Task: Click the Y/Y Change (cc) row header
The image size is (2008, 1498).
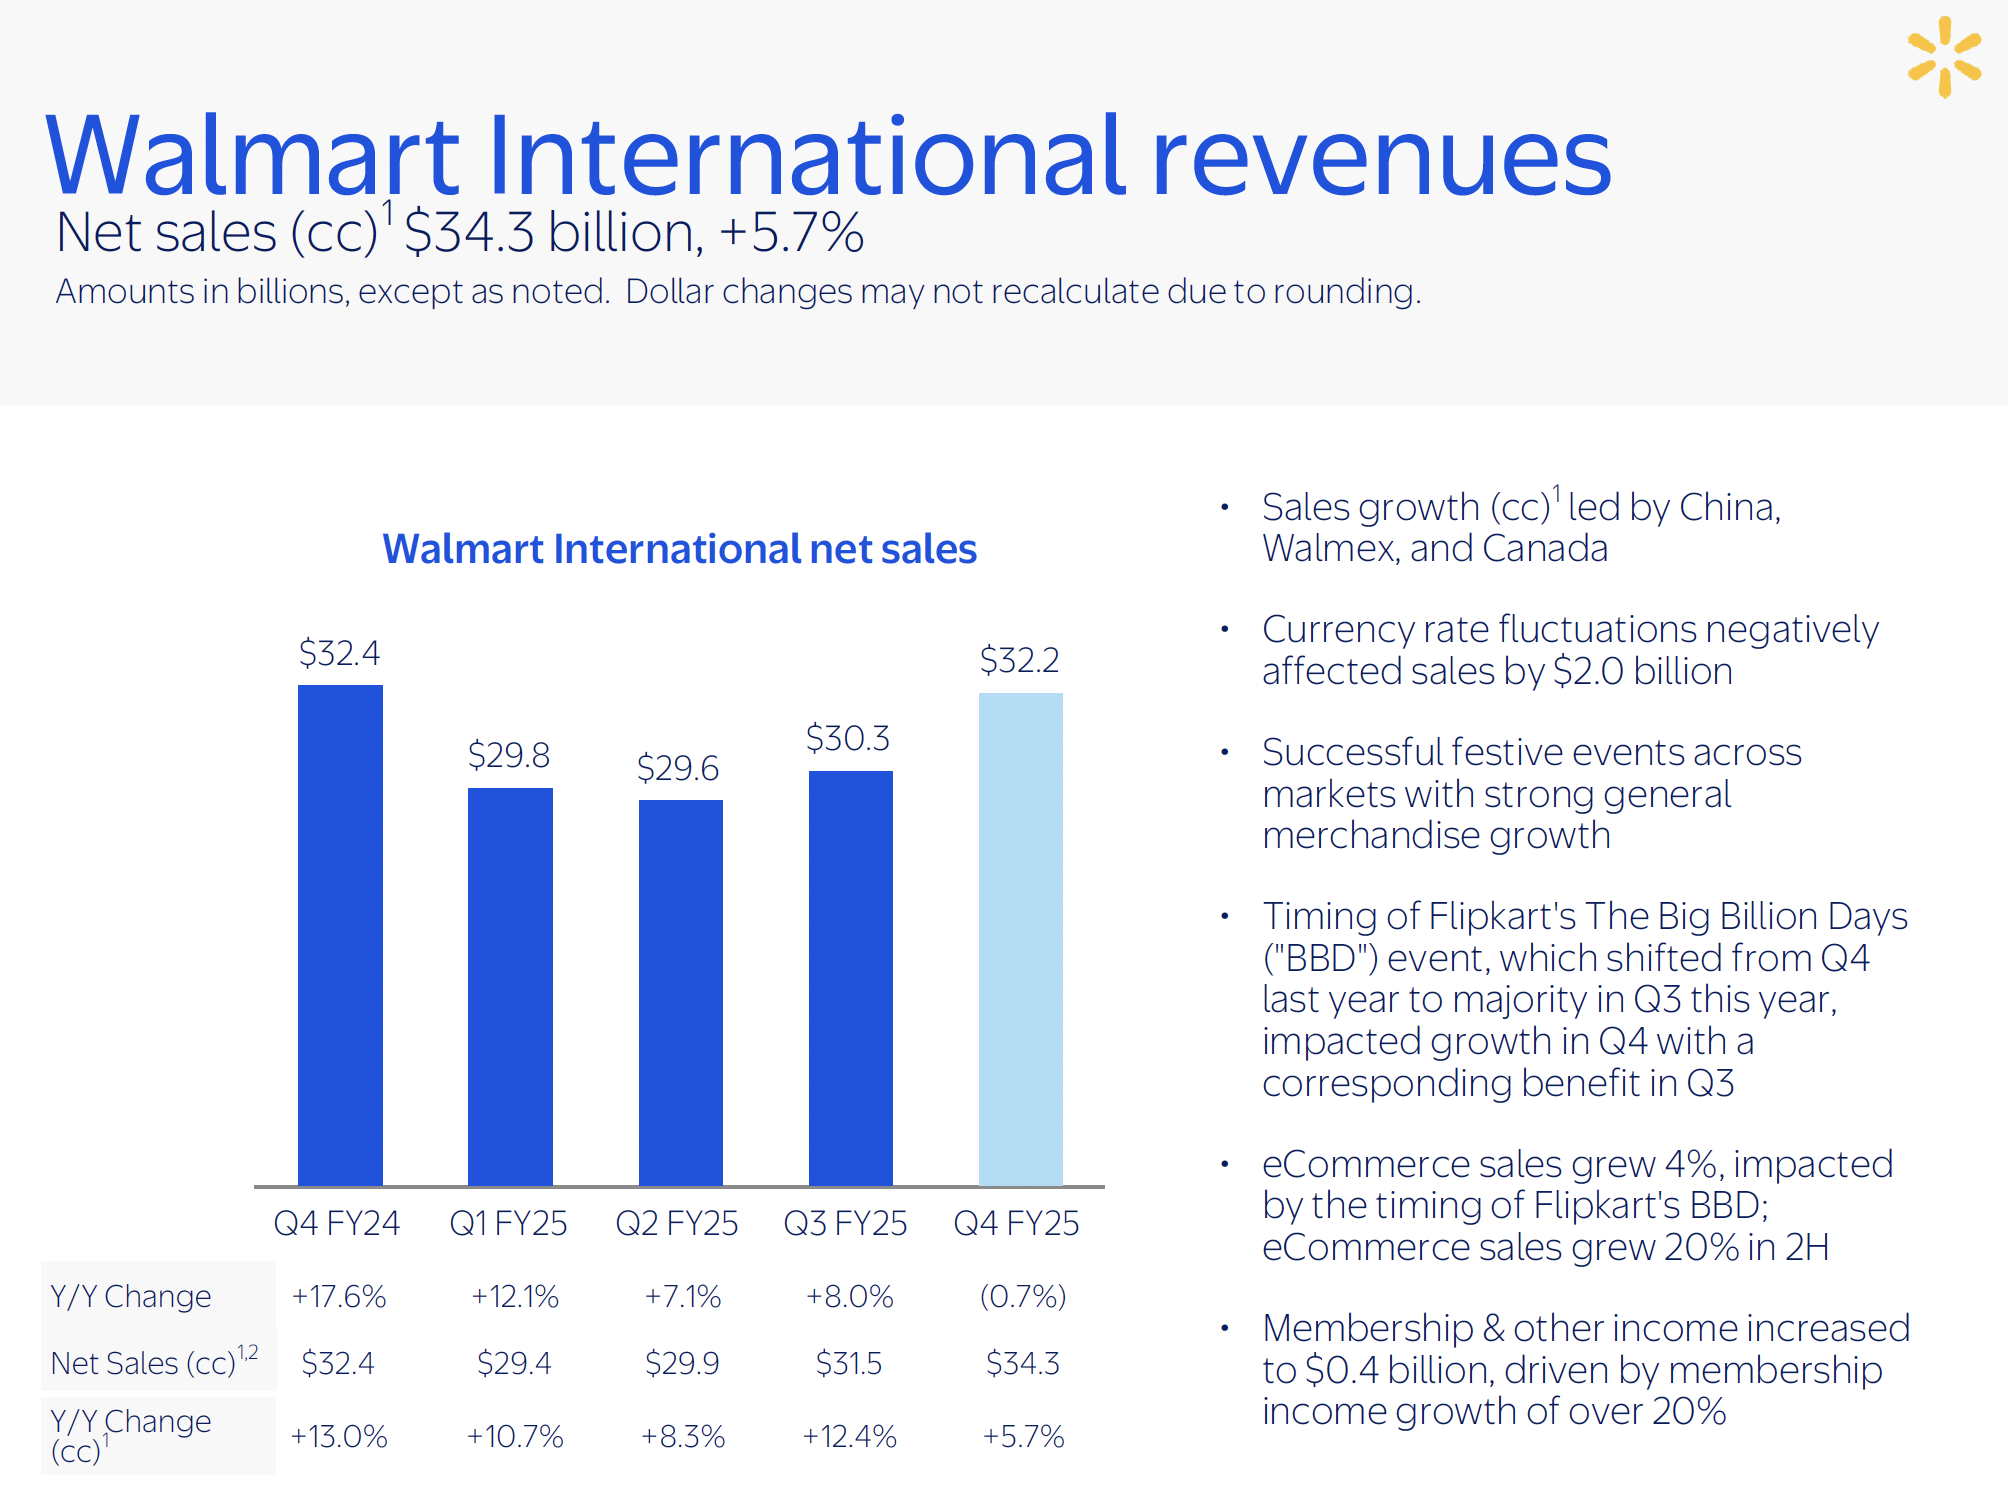Action: [x=131, y=1435]
